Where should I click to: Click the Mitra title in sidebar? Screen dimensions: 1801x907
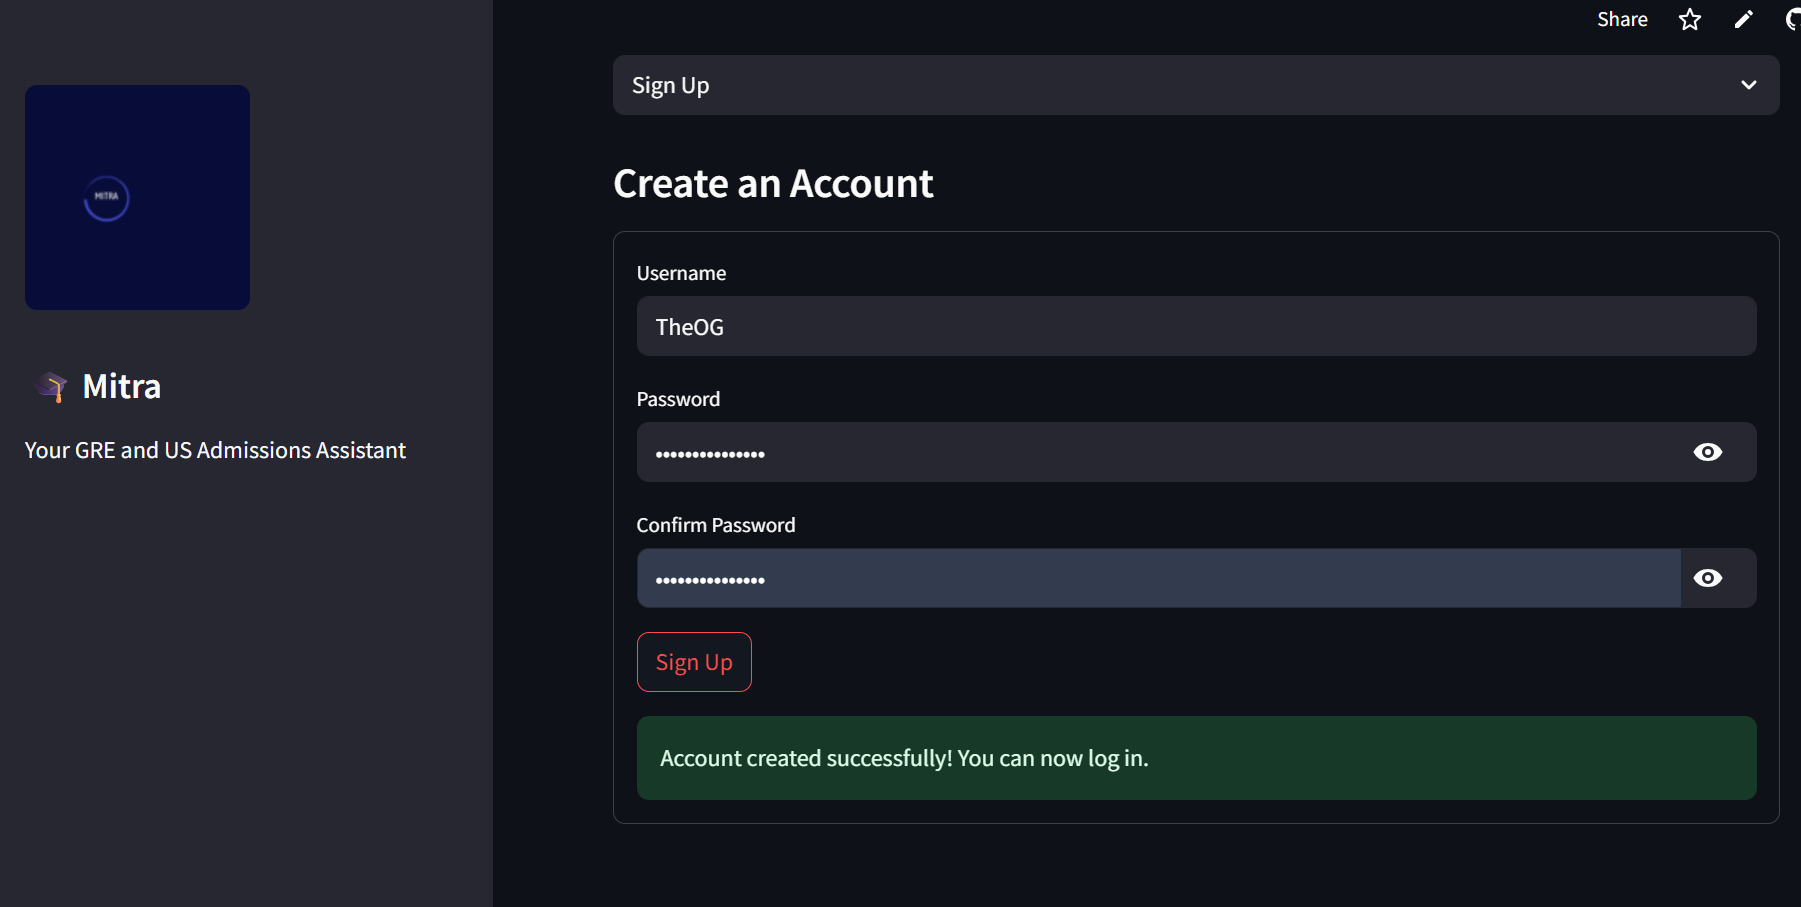click(x=121, y=386)
